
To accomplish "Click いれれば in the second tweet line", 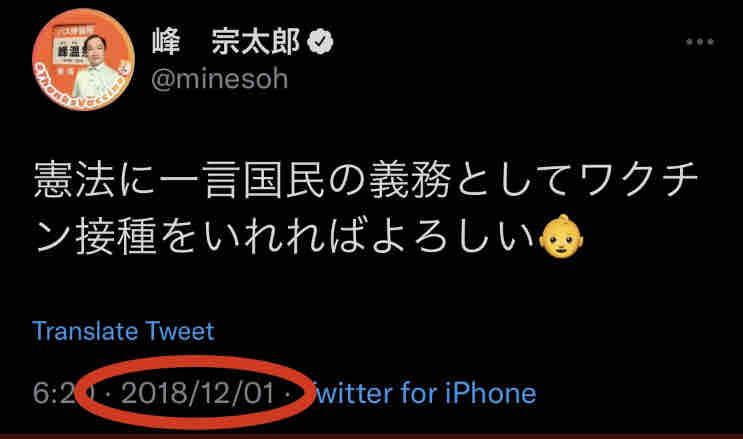I will [x=285, y=236].
